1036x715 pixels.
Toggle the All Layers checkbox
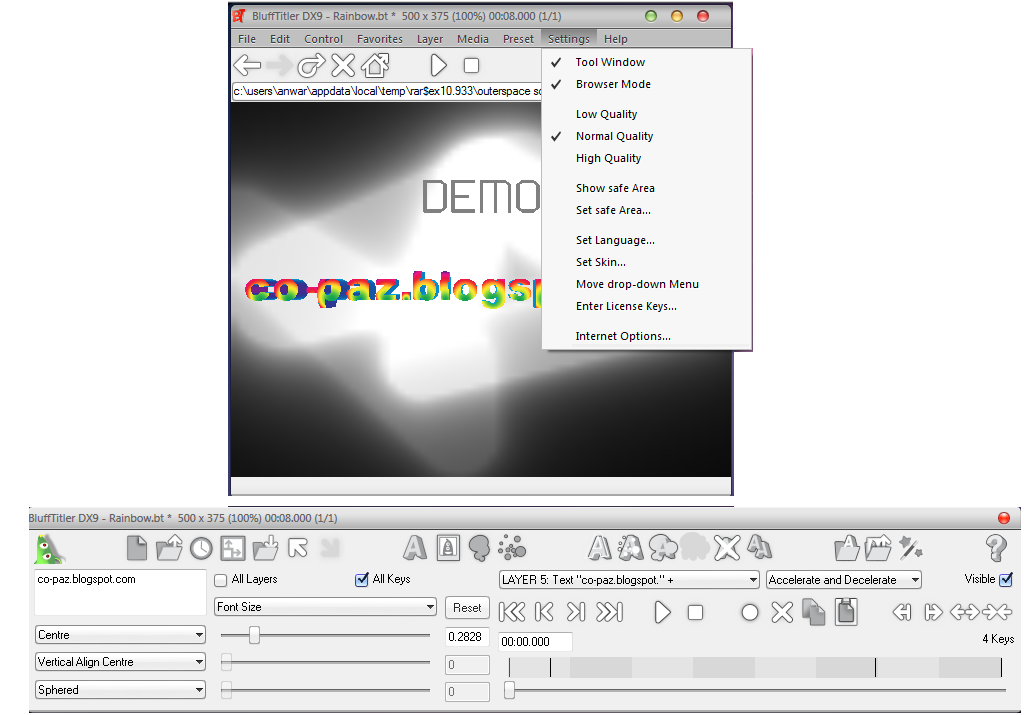[x=221, y=580]
